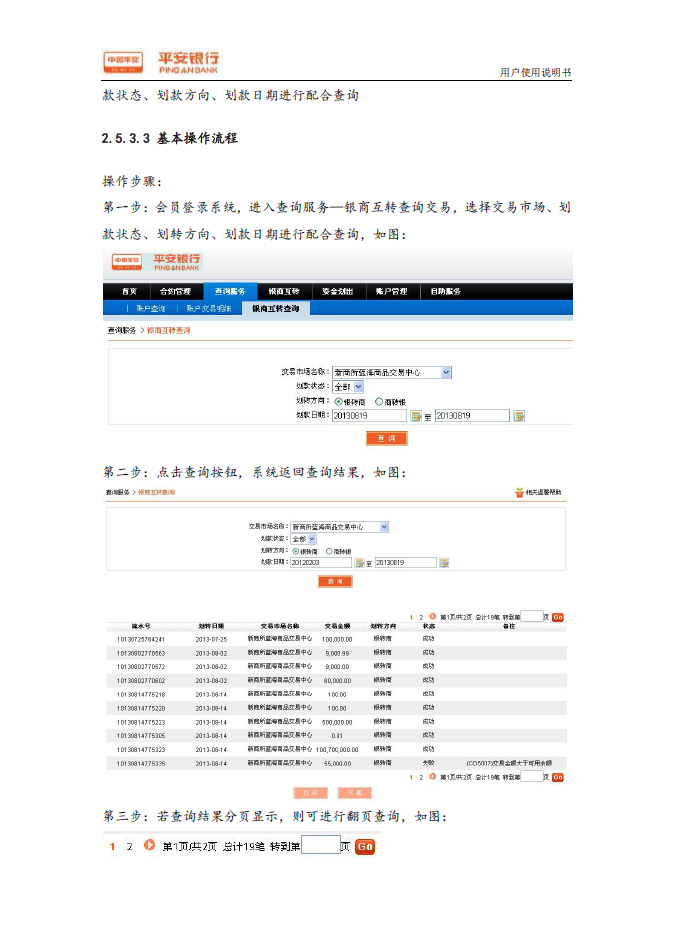This screenshot has height=951, width=673.
Task: Click next-page arrow directly below the results table
Action: 432,776
